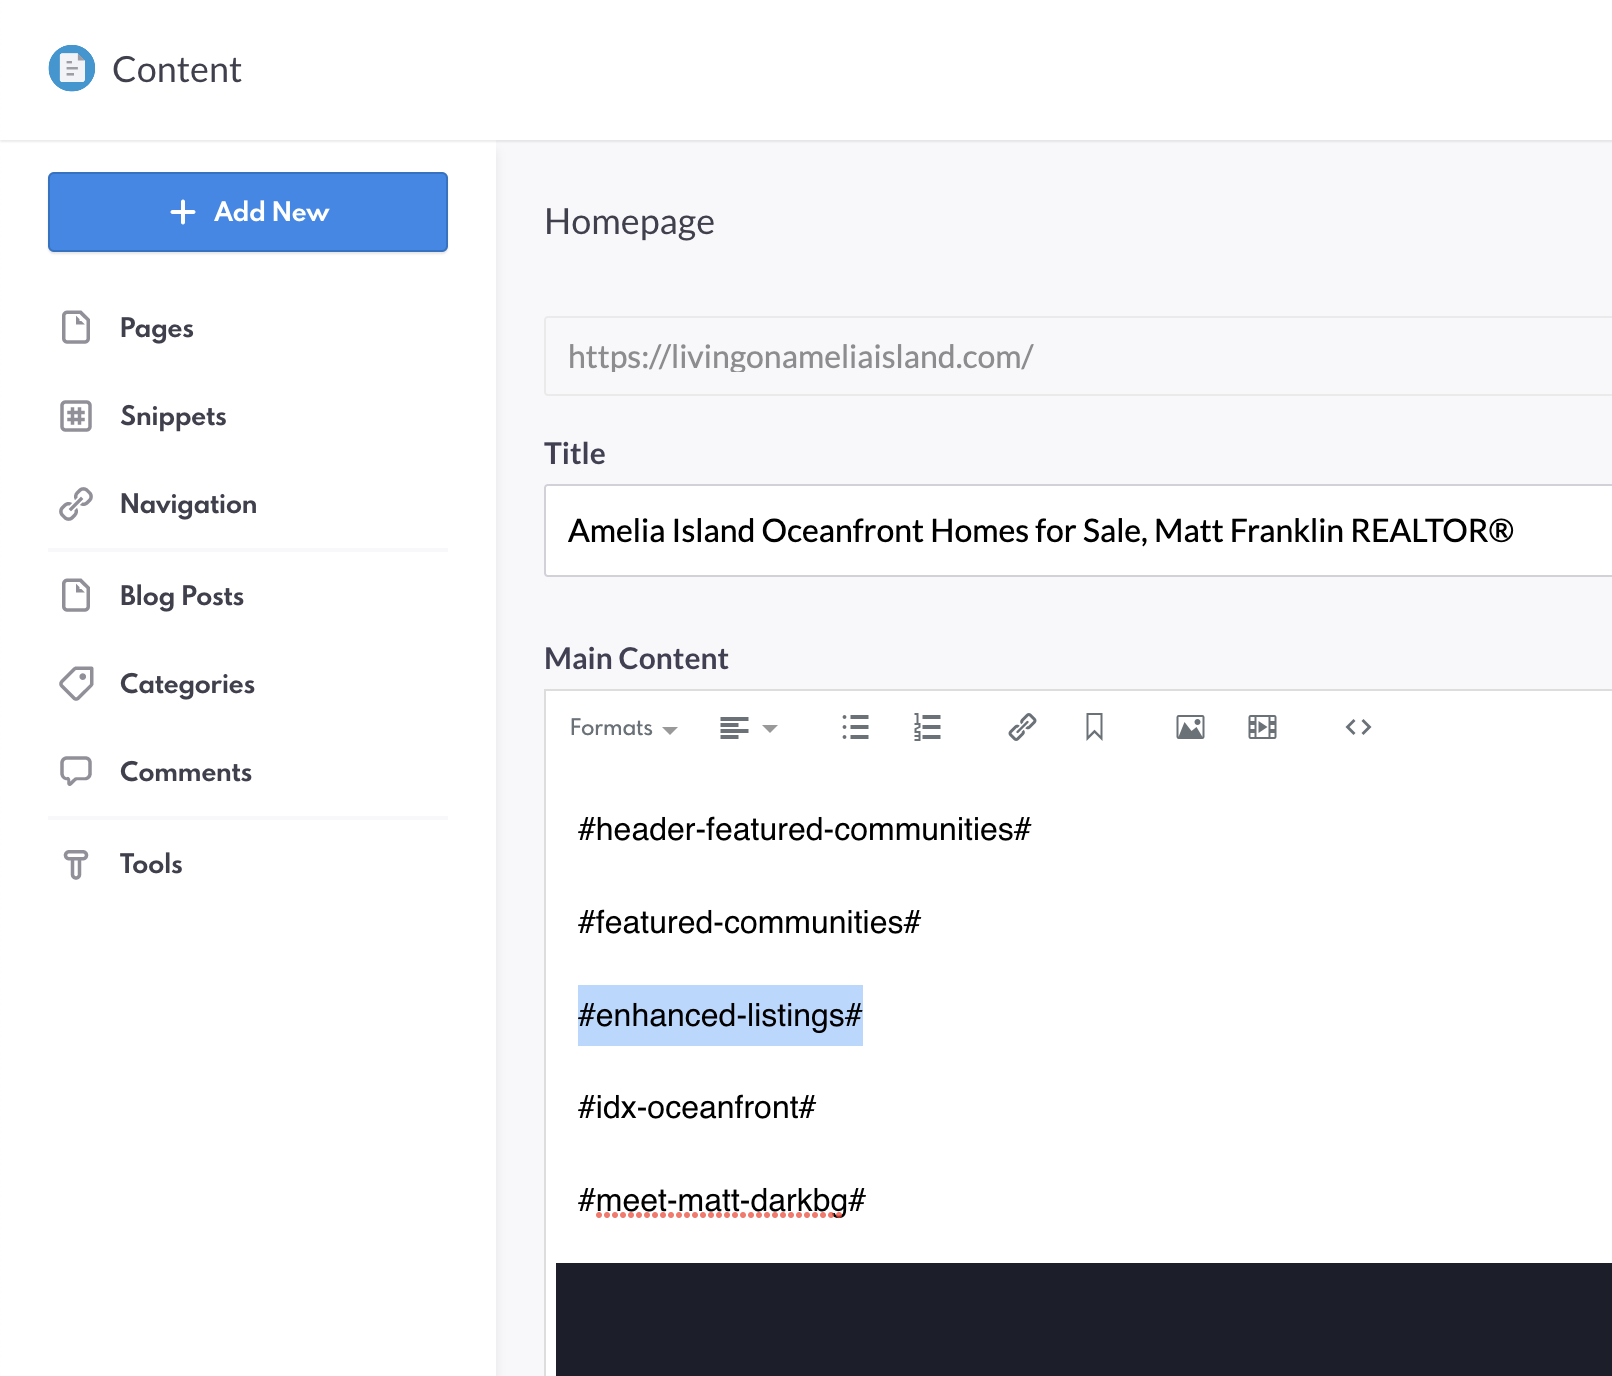The height and width of the screenshot is (1376, 1612).
Task: Insert a bulleted list
Action: click(x=855, y=727)
